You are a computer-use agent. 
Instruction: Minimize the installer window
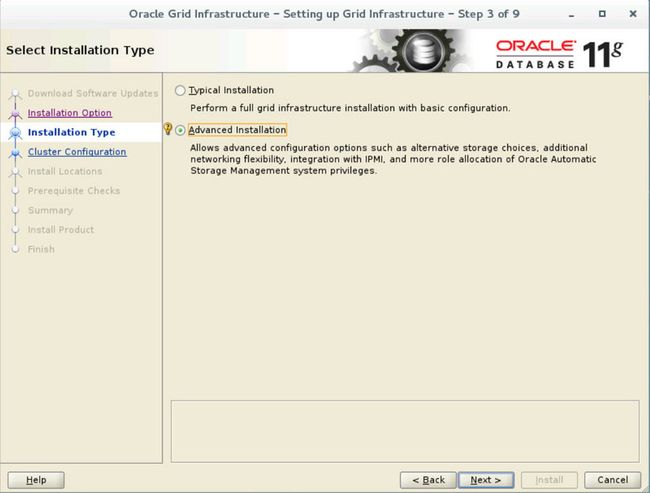(572, 15)
